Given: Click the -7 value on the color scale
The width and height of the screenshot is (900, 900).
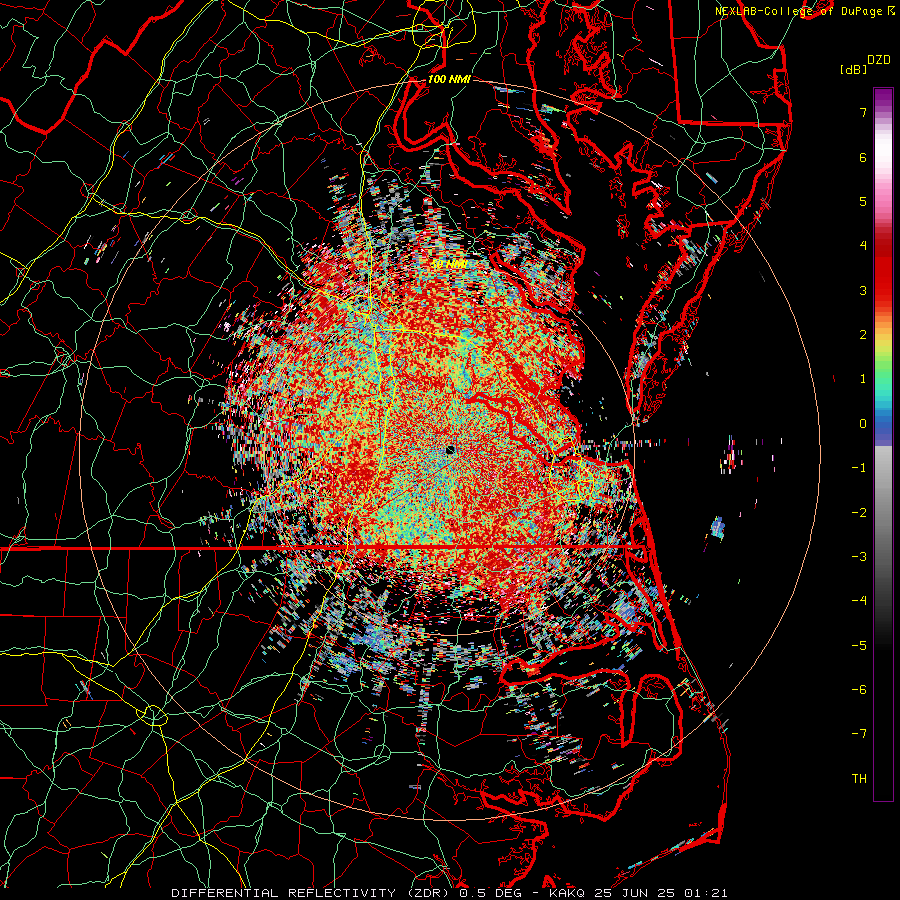Looking at the screenshot, I should 859,734.
